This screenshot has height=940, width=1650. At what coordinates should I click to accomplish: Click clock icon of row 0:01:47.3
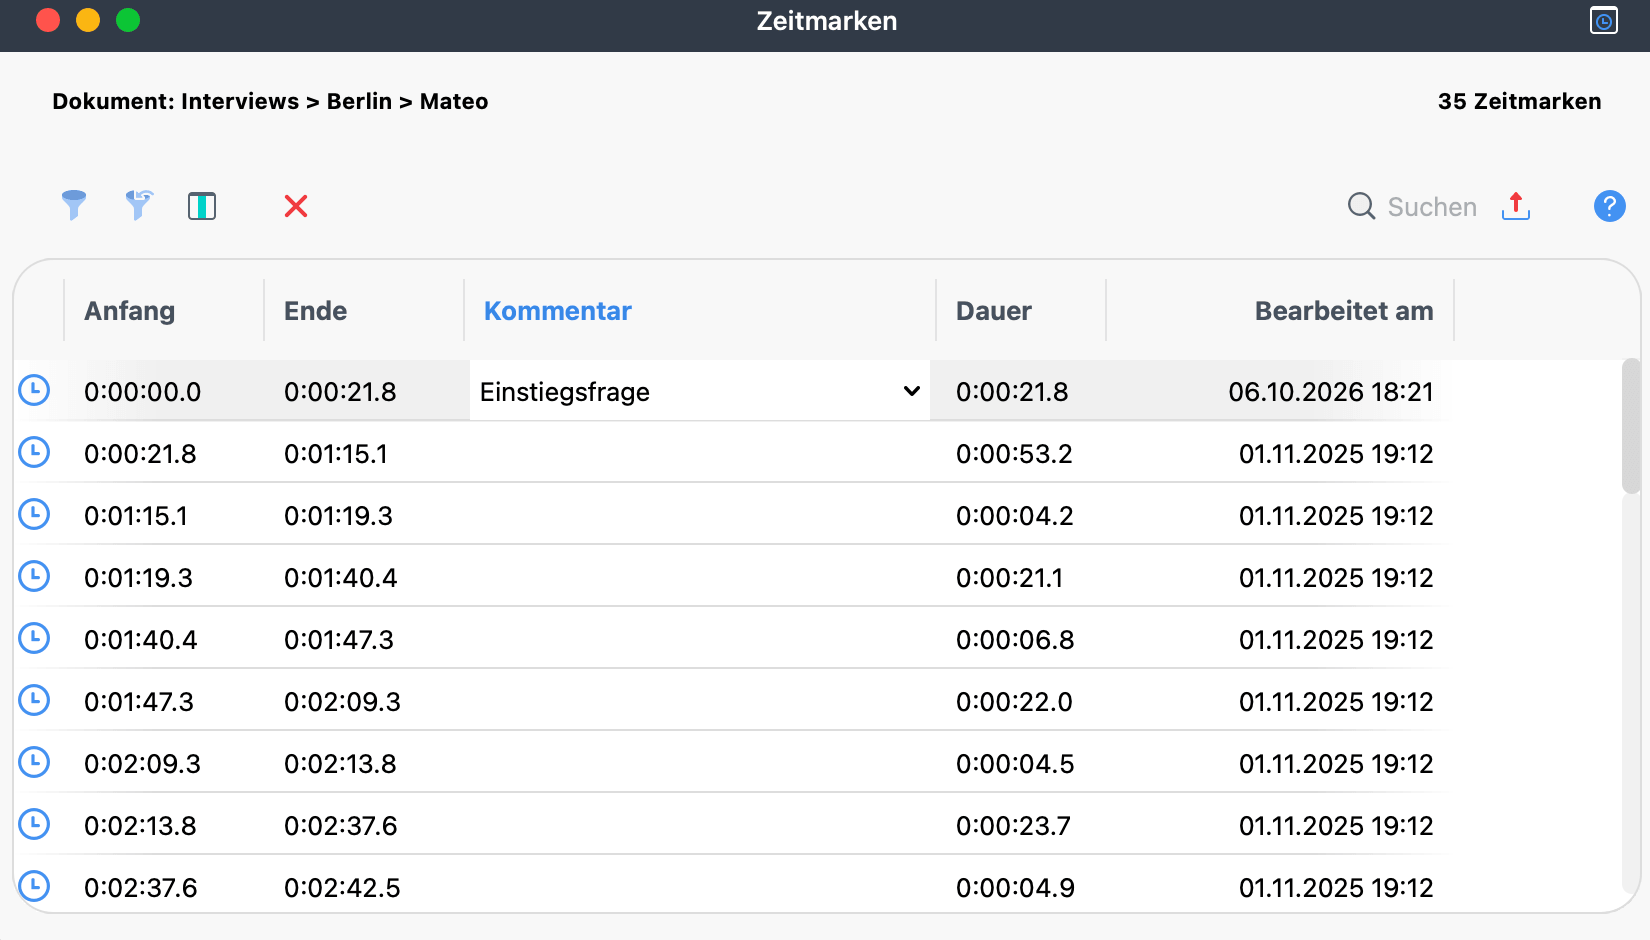(x=34, y=700)
